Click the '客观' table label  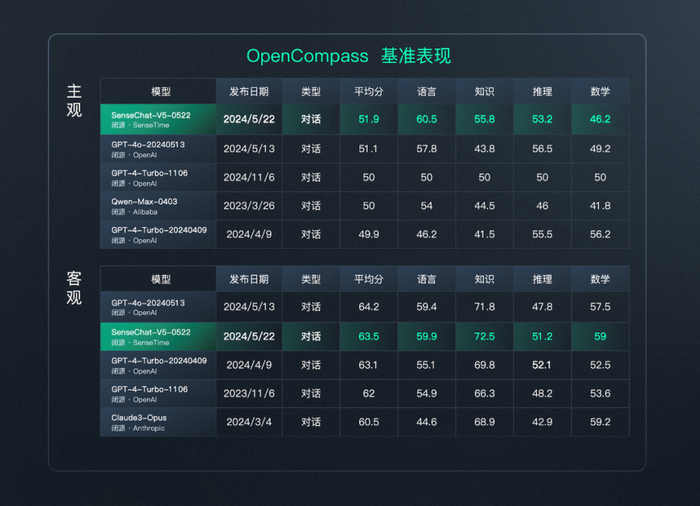coord(74,288)
